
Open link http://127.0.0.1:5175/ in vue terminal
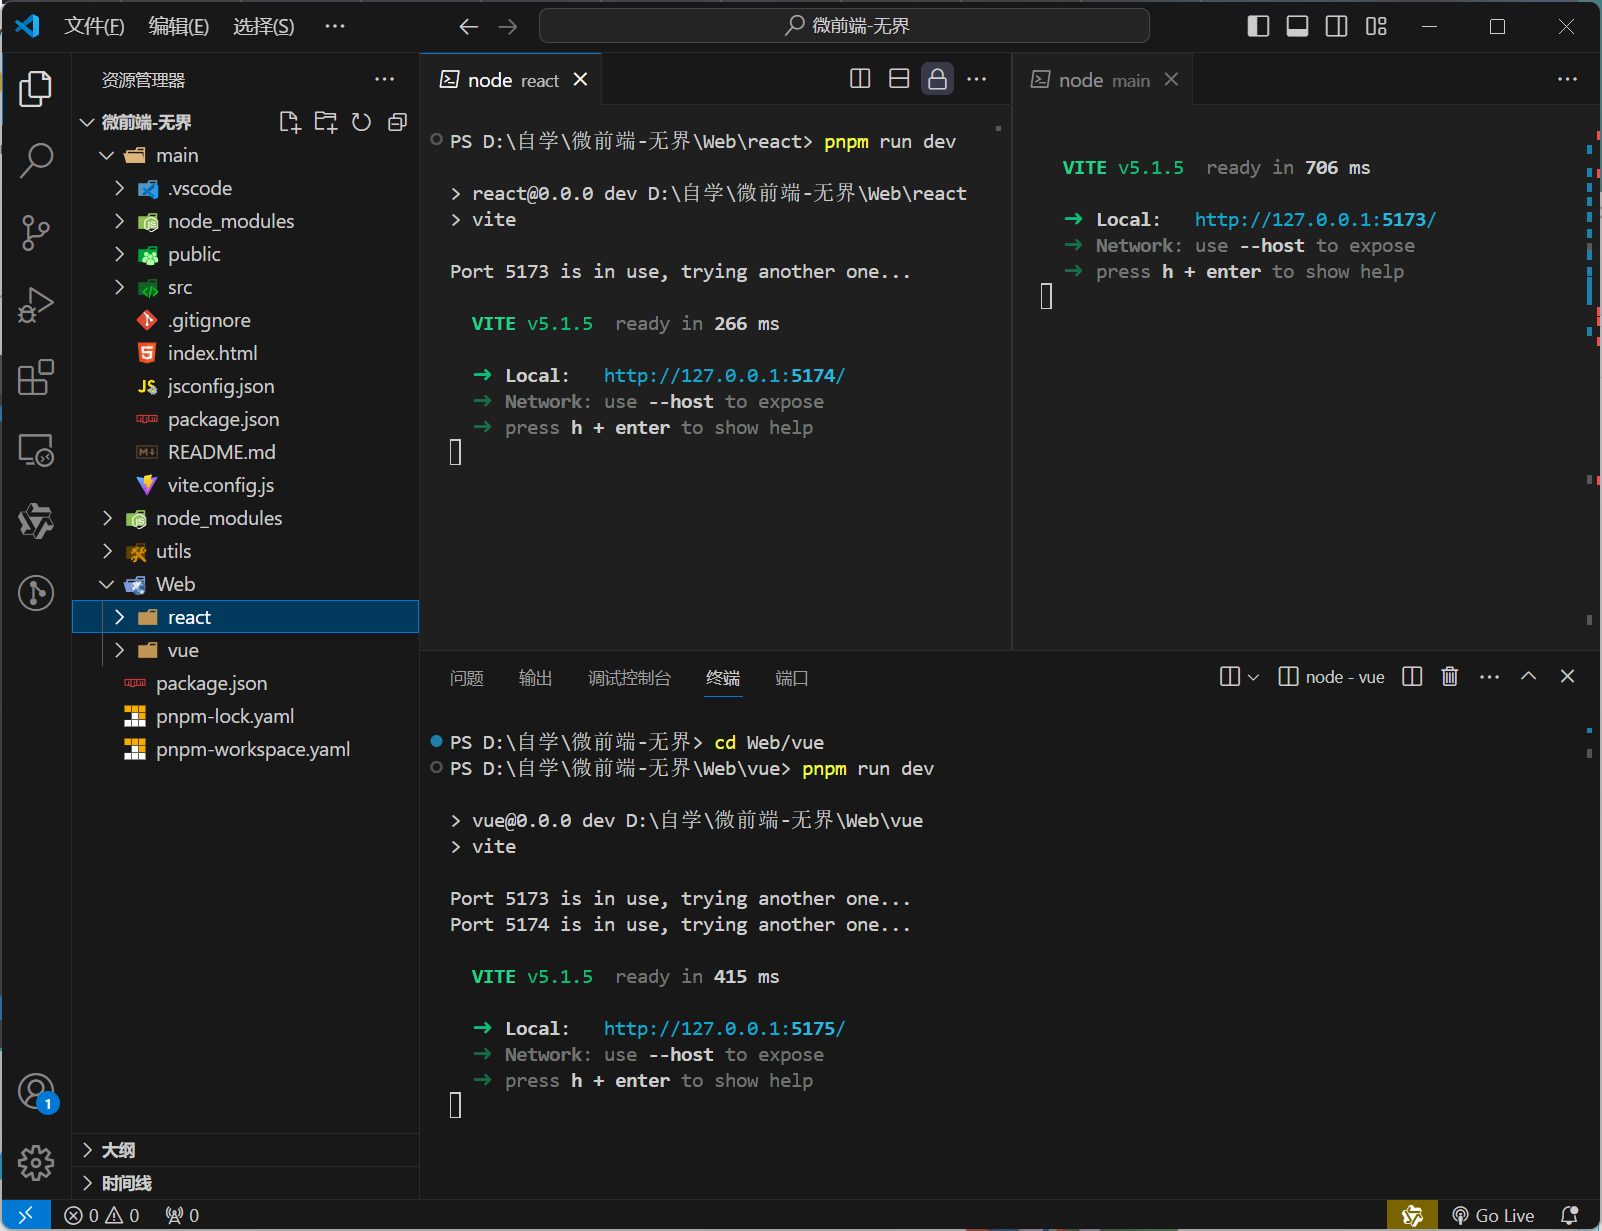[724, 1028]
